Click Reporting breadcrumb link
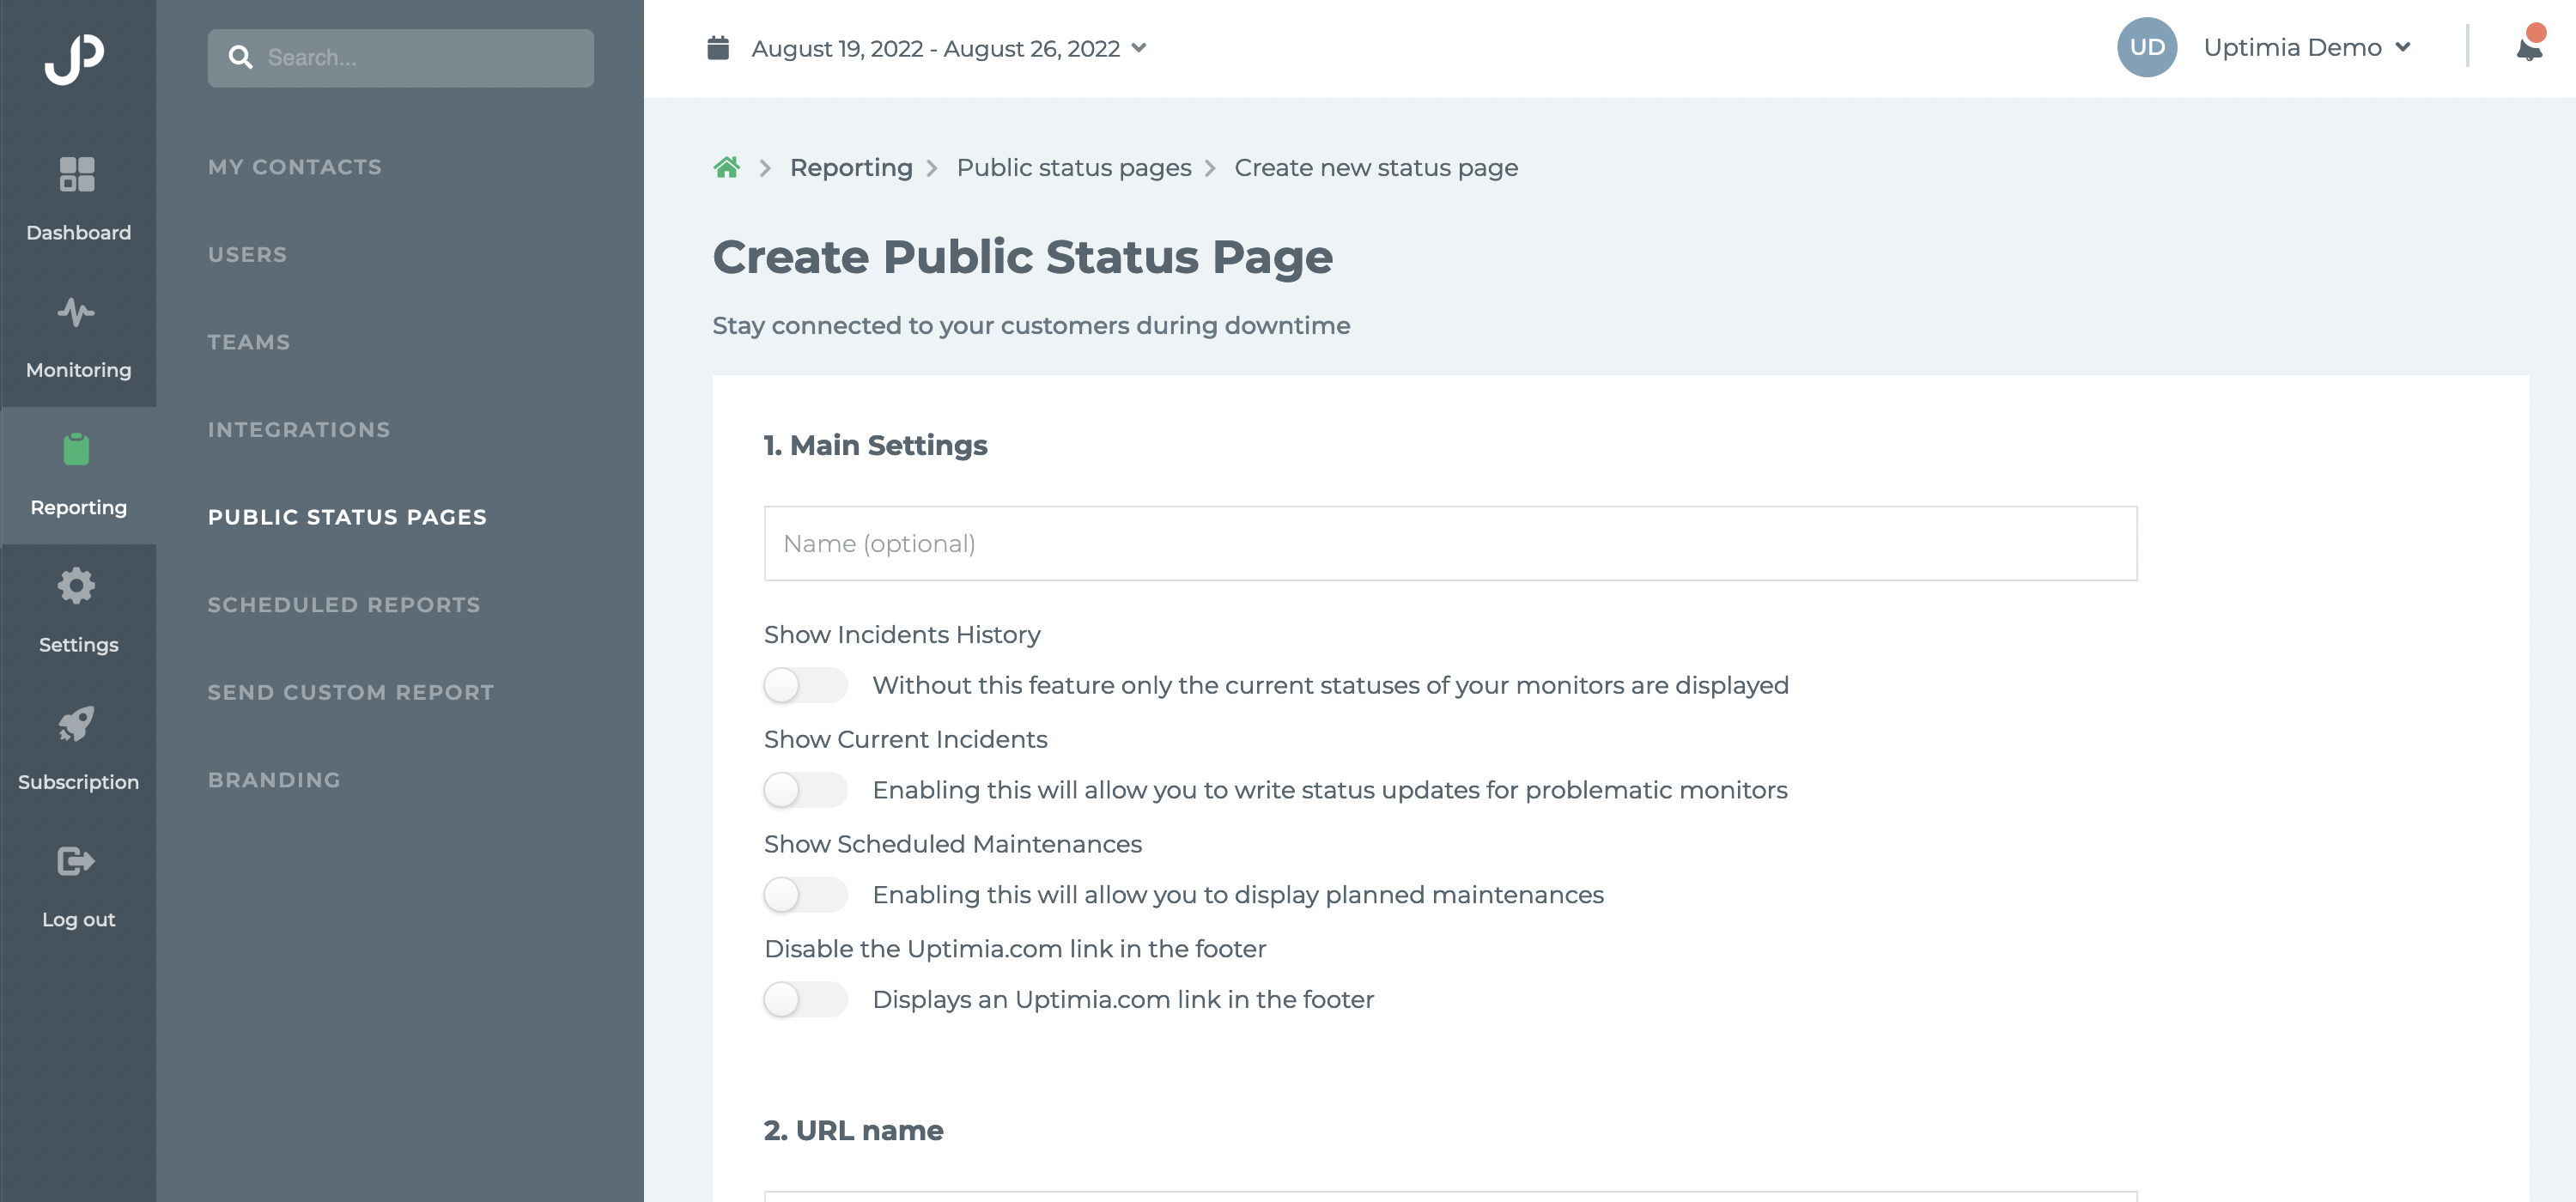 pos(851,167)
